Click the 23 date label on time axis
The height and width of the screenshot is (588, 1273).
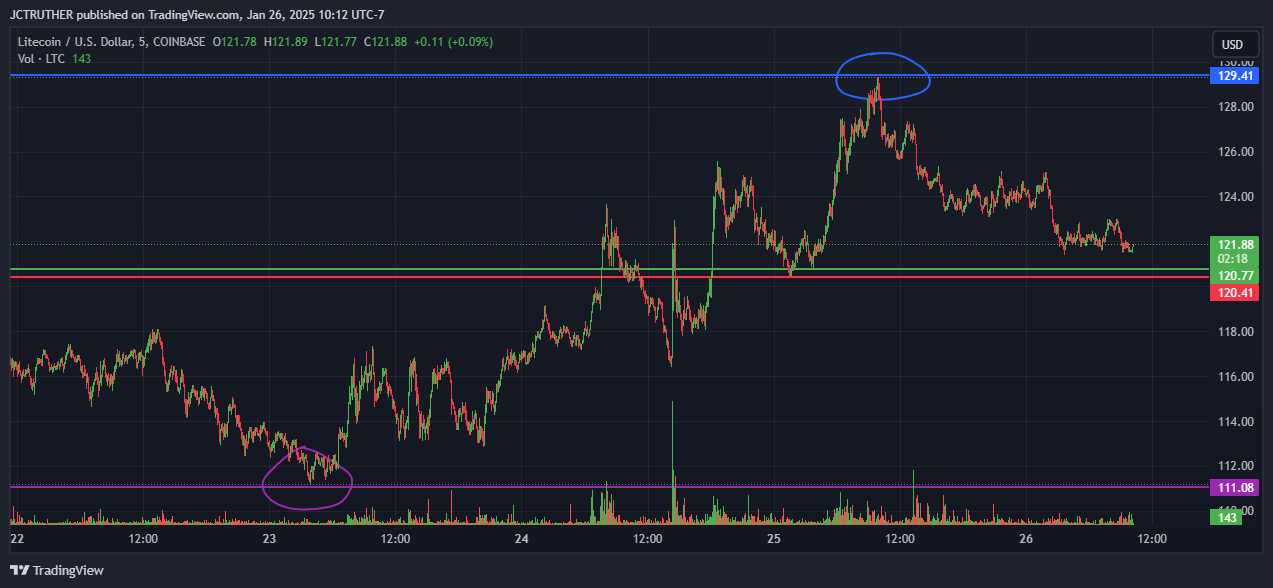(x=269, y=539)
